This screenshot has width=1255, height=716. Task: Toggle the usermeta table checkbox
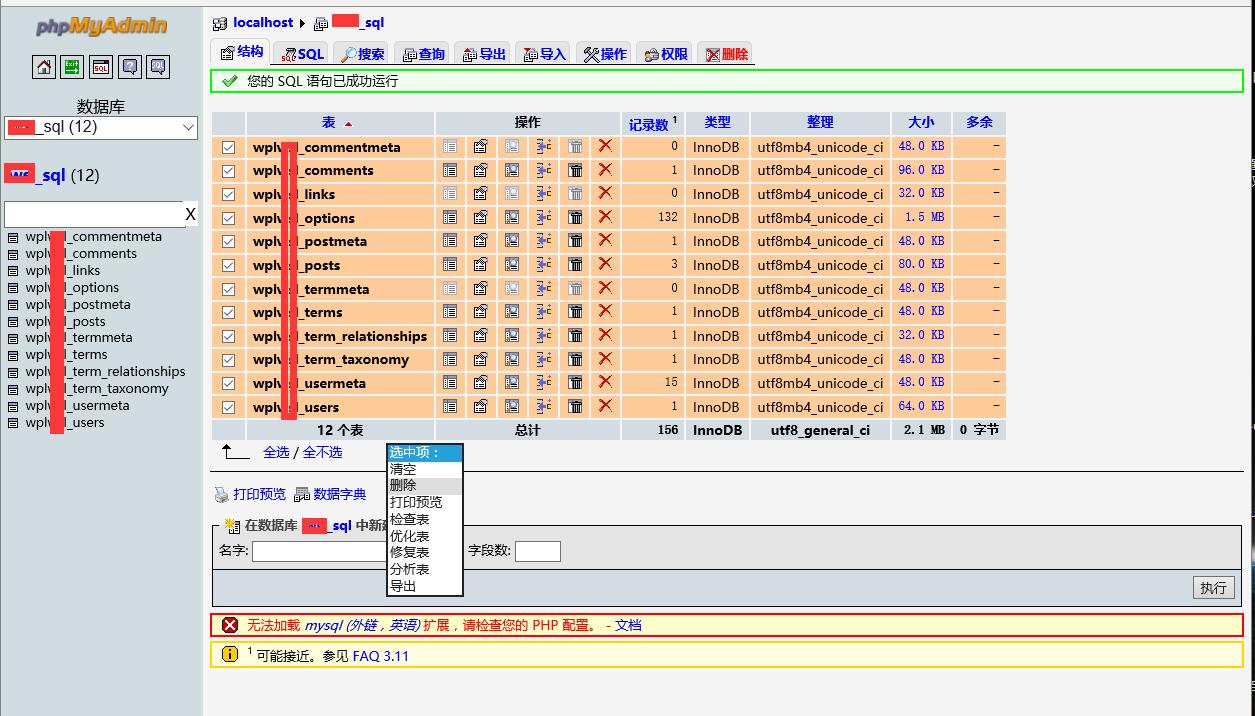point(229,383)
